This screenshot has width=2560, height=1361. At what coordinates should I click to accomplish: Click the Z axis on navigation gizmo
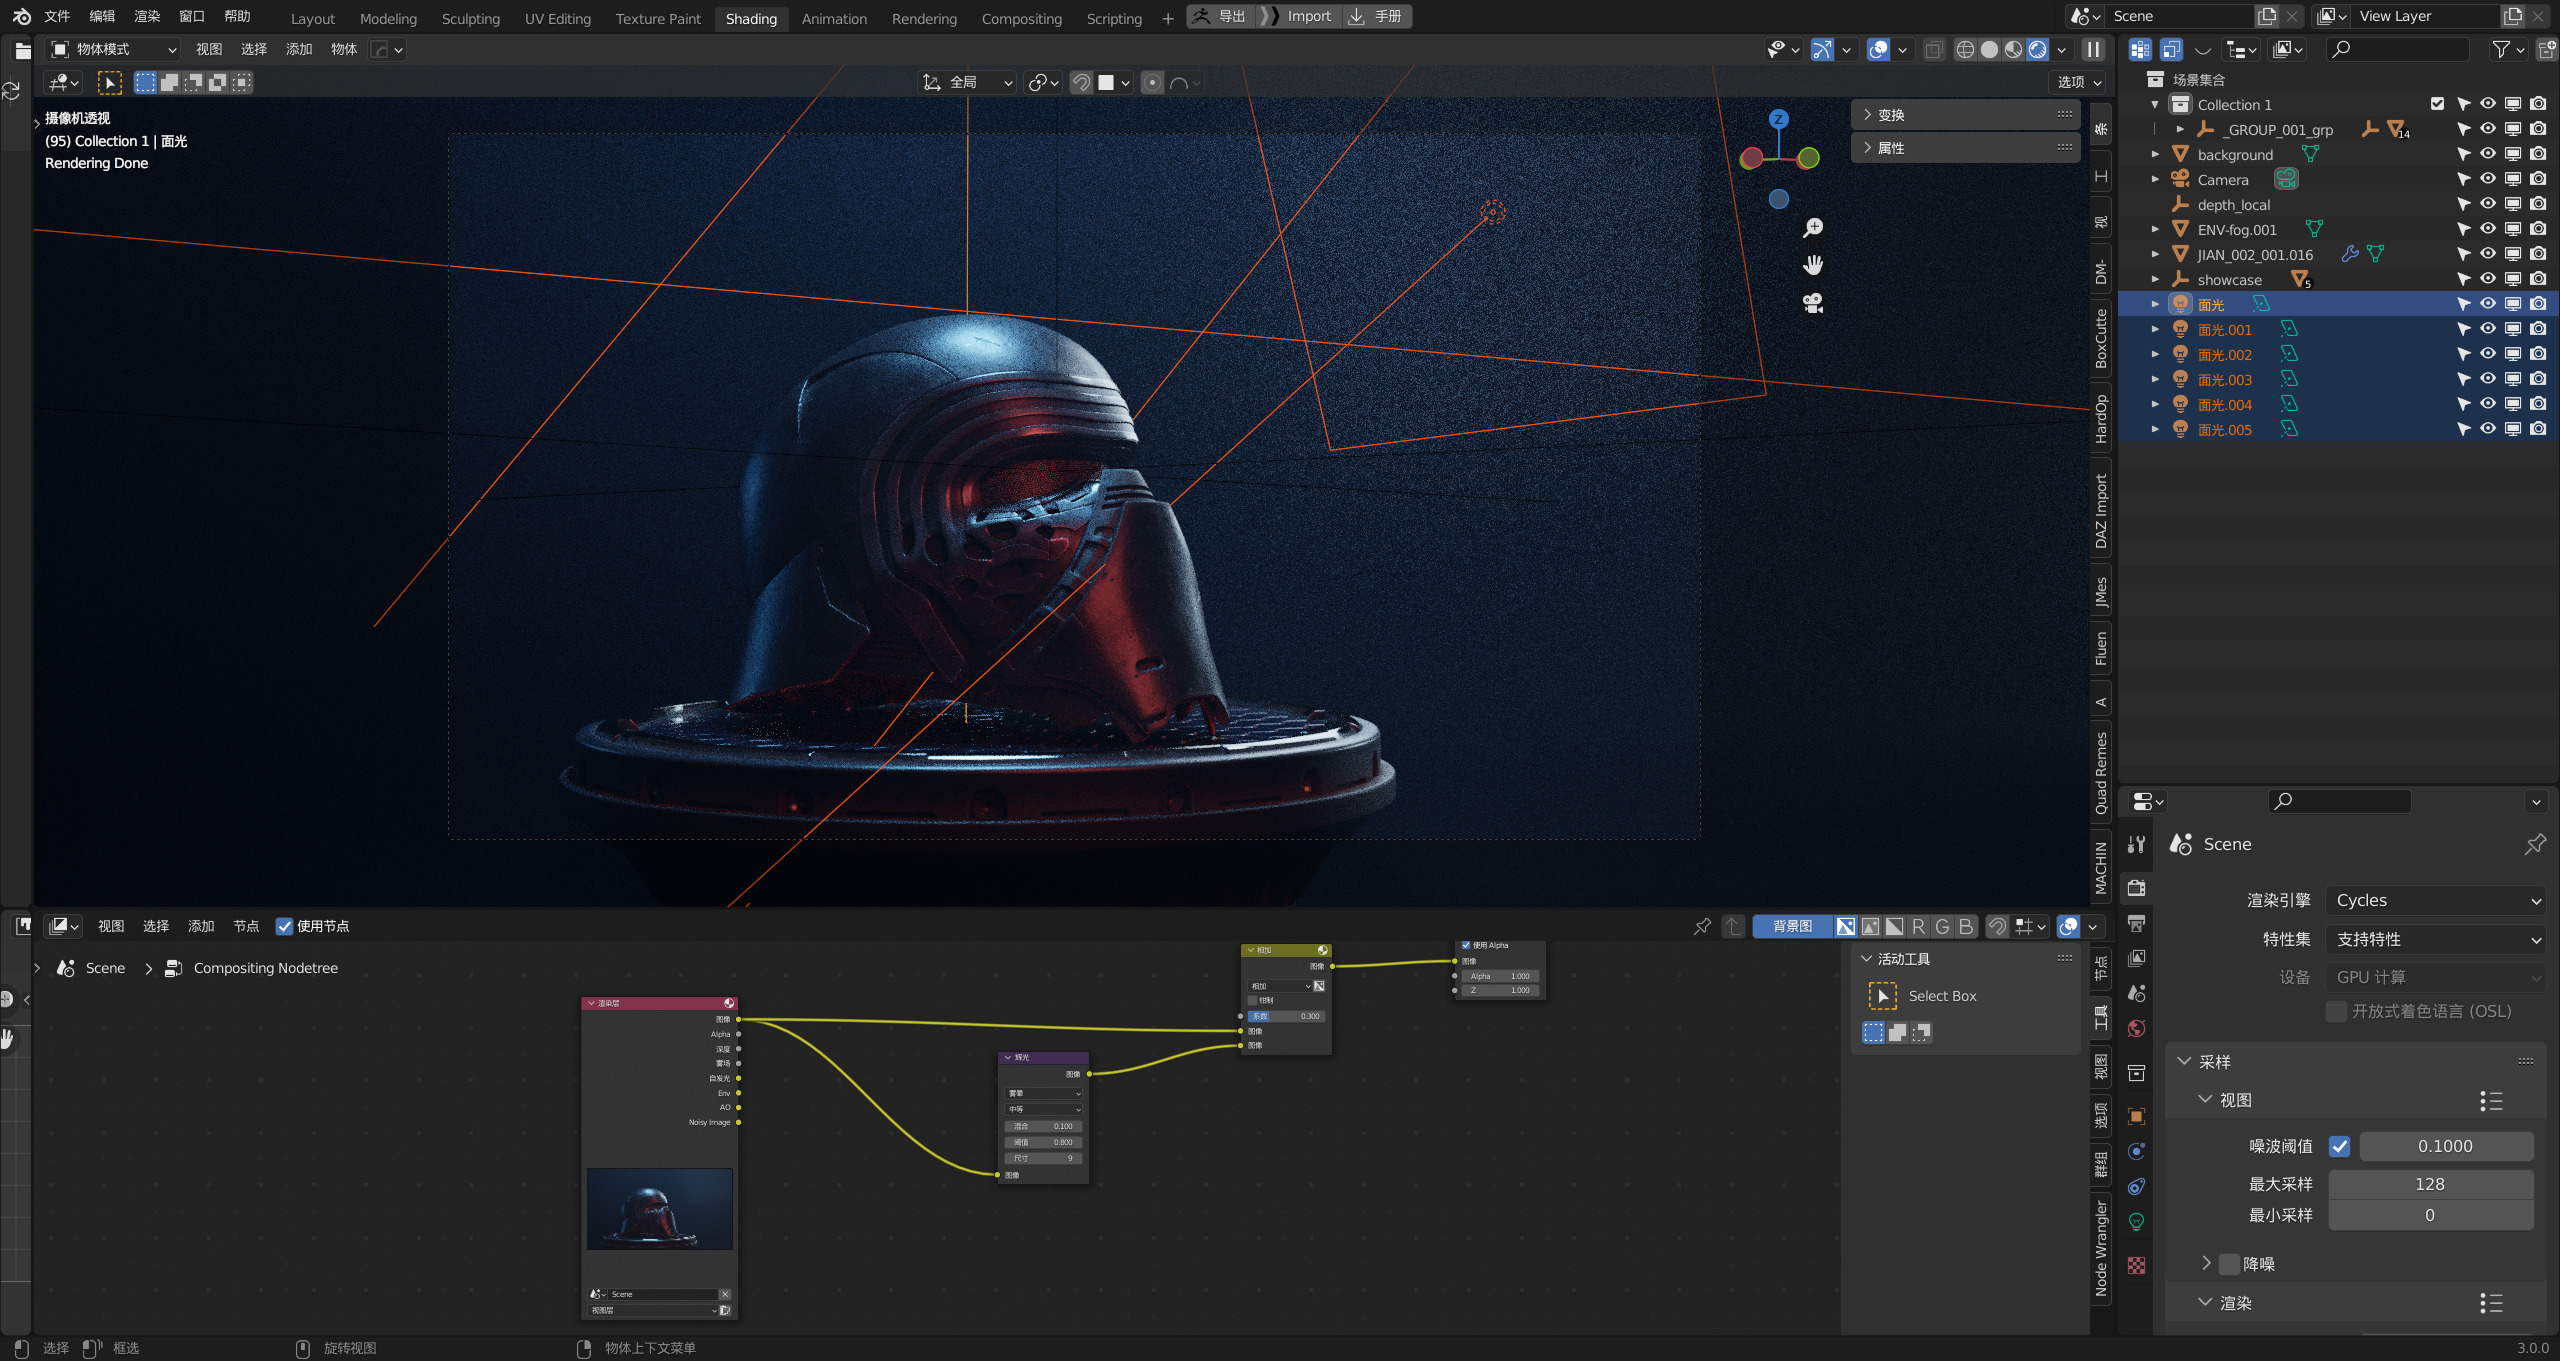click(x=1778, y=119)
